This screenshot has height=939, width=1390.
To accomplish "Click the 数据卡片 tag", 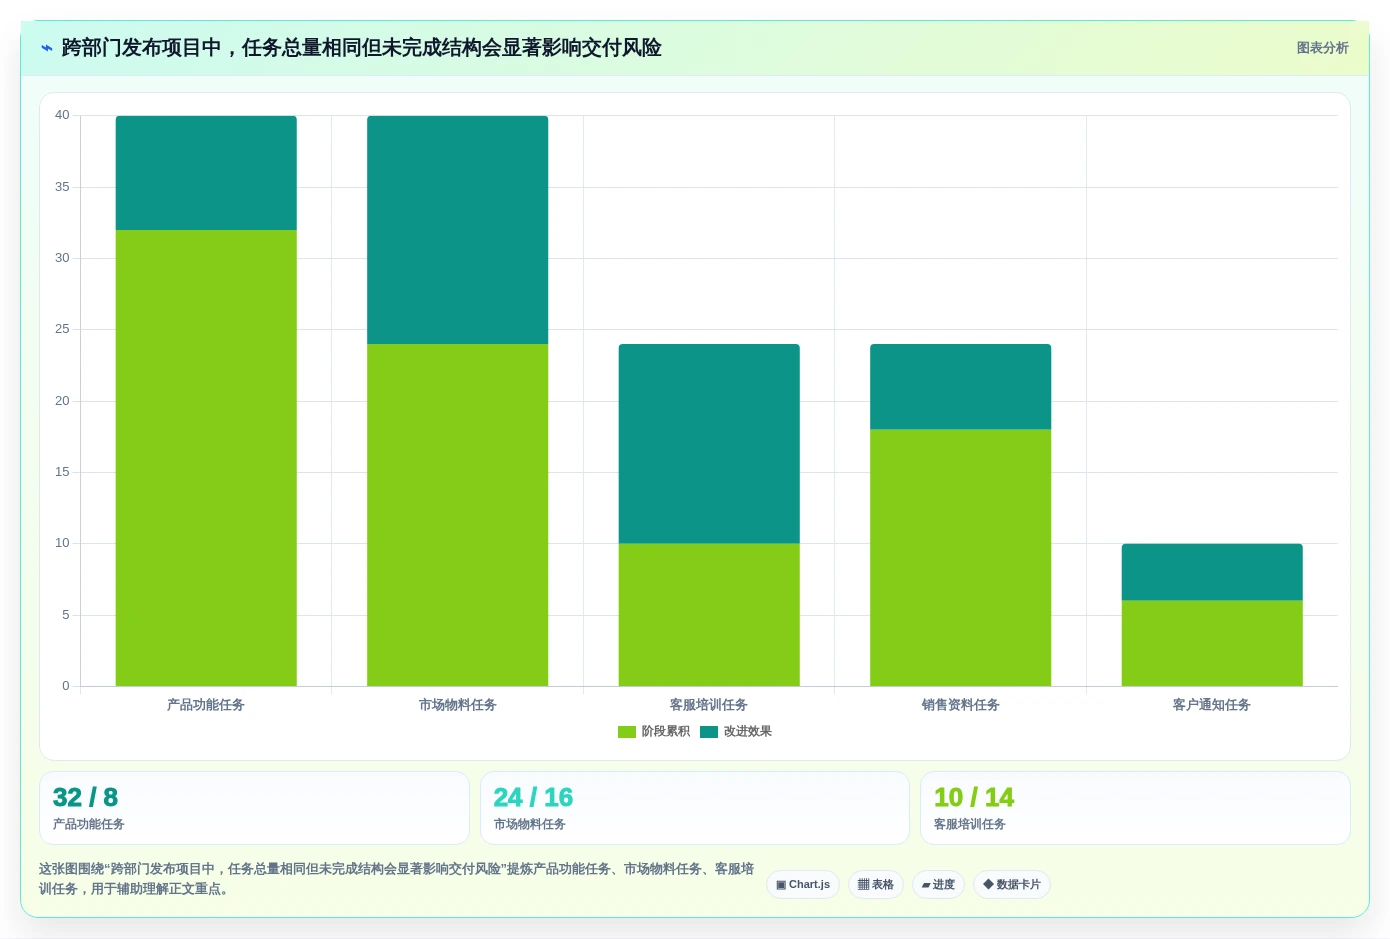I will tap(1012, 885).
